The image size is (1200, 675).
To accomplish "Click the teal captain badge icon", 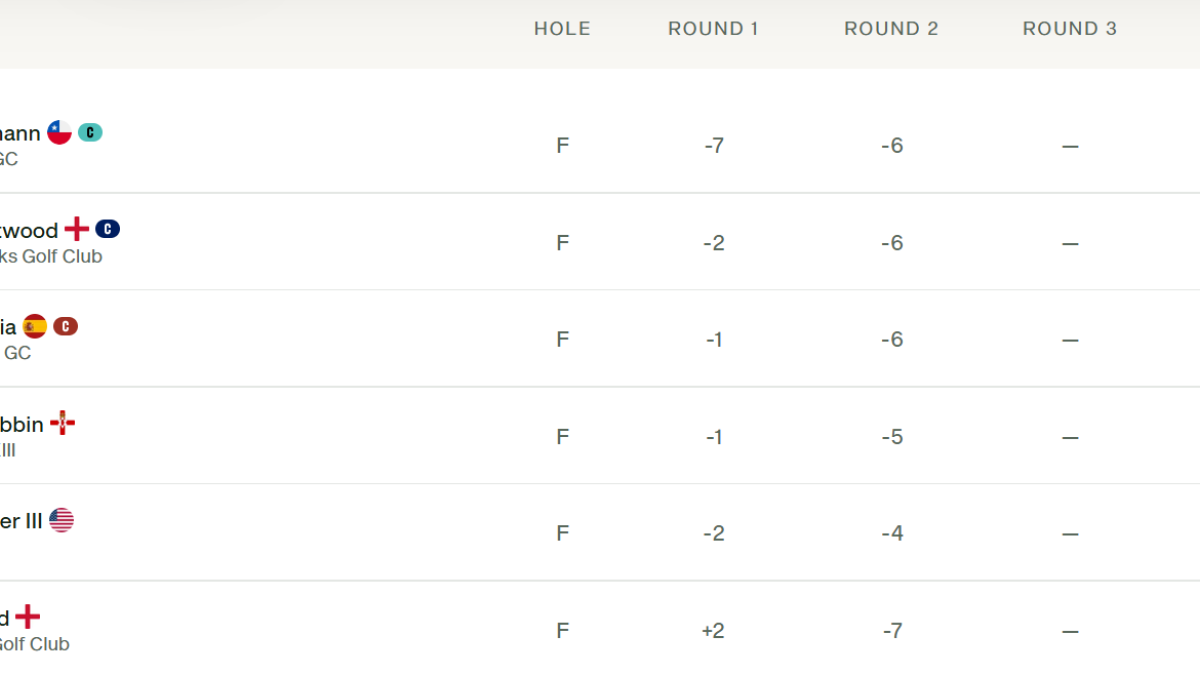I will click(x=90, y=132).
